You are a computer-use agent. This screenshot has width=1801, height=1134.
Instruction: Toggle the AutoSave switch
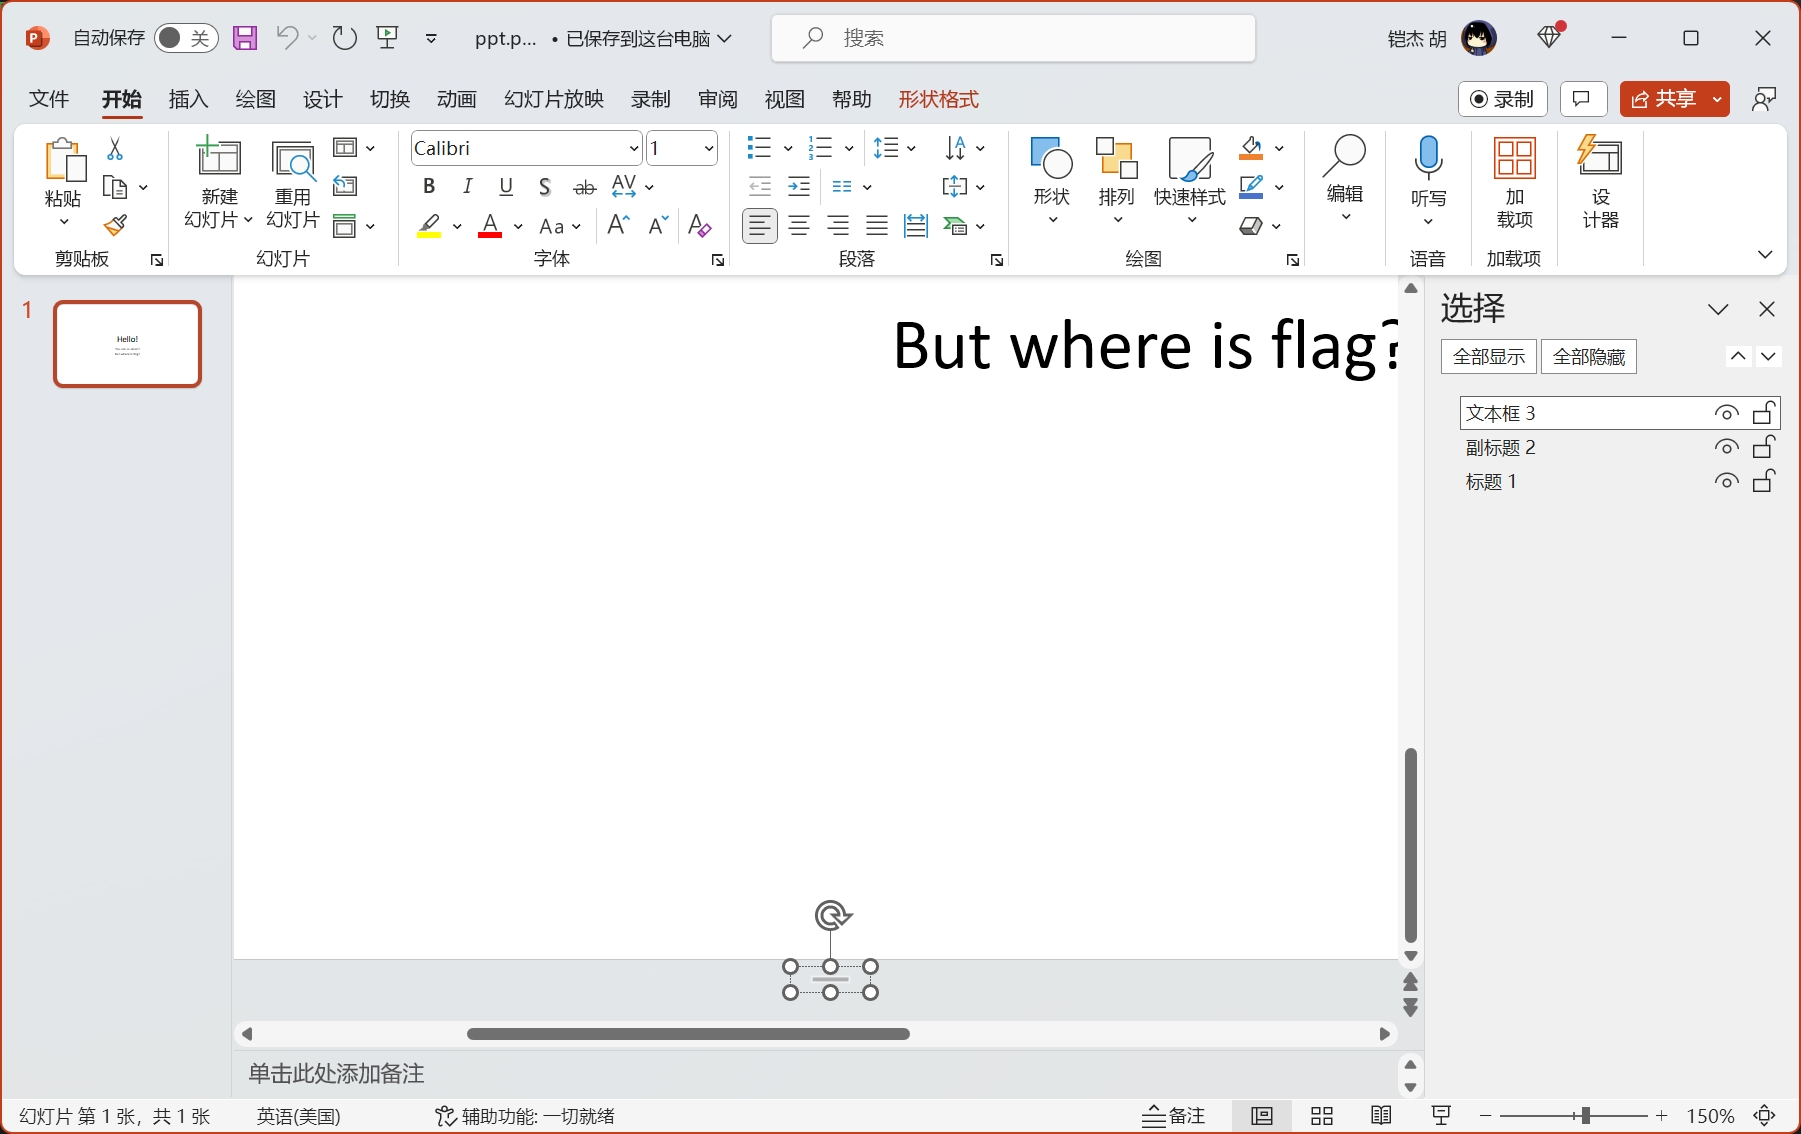click(185, 38)
